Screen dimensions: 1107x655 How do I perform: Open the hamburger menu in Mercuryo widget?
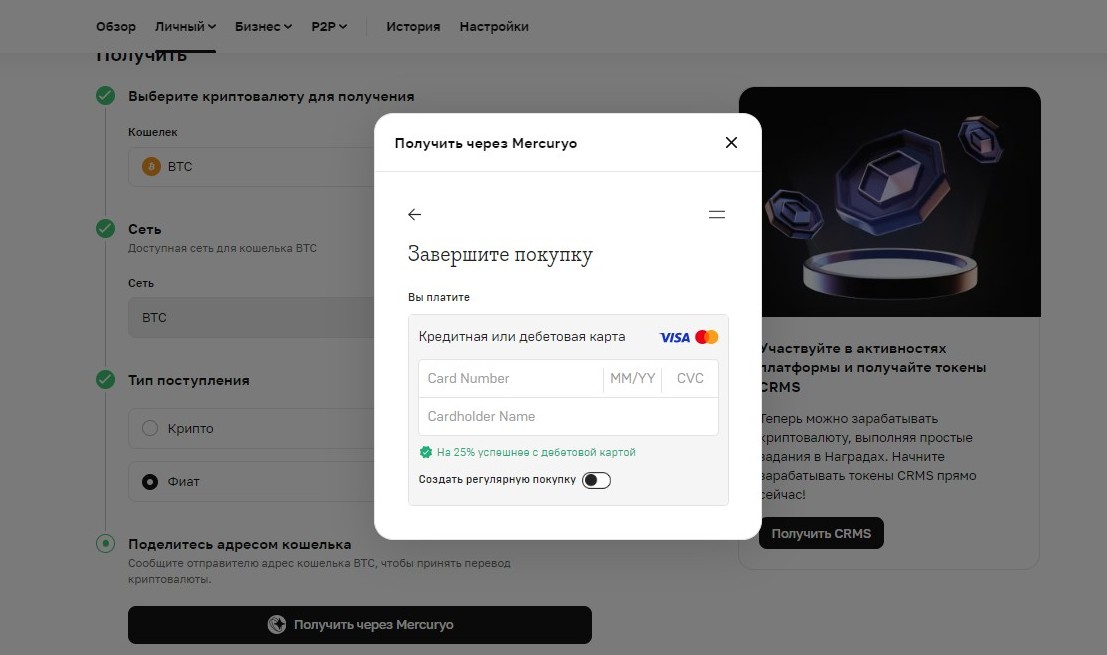click(x=717, y=215)
